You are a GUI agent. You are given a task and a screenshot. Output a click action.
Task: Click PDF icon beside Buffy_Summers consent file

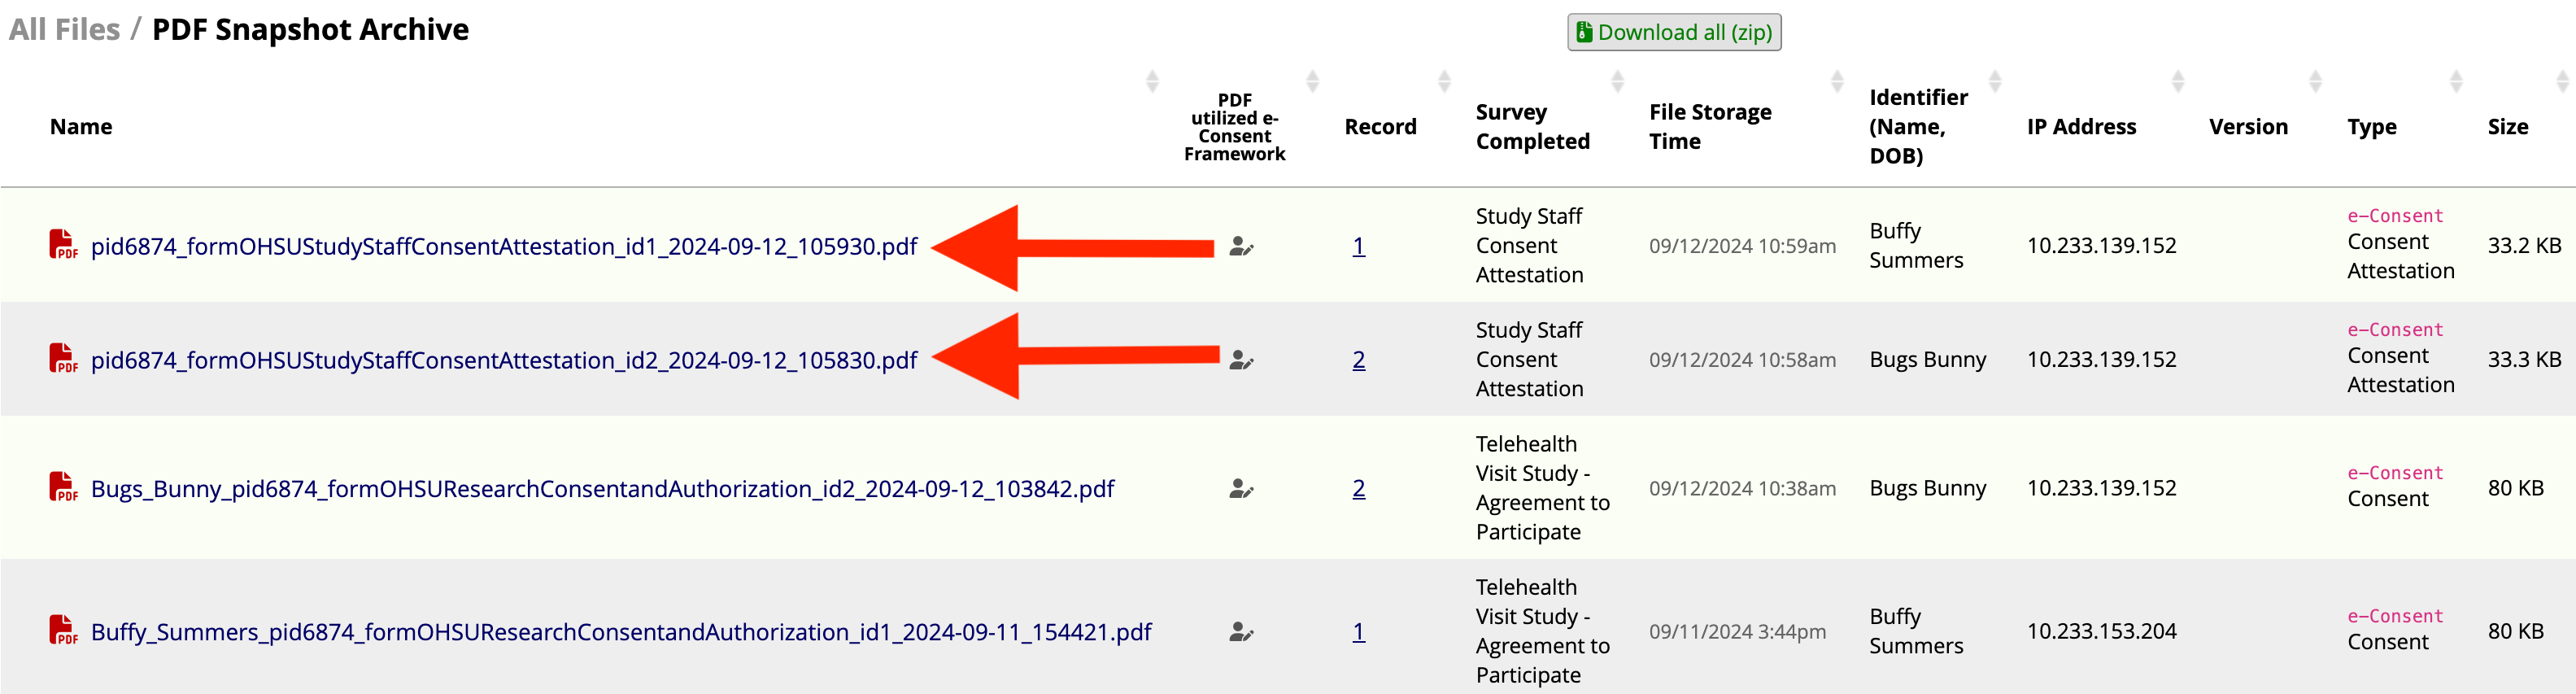point(63,631)
